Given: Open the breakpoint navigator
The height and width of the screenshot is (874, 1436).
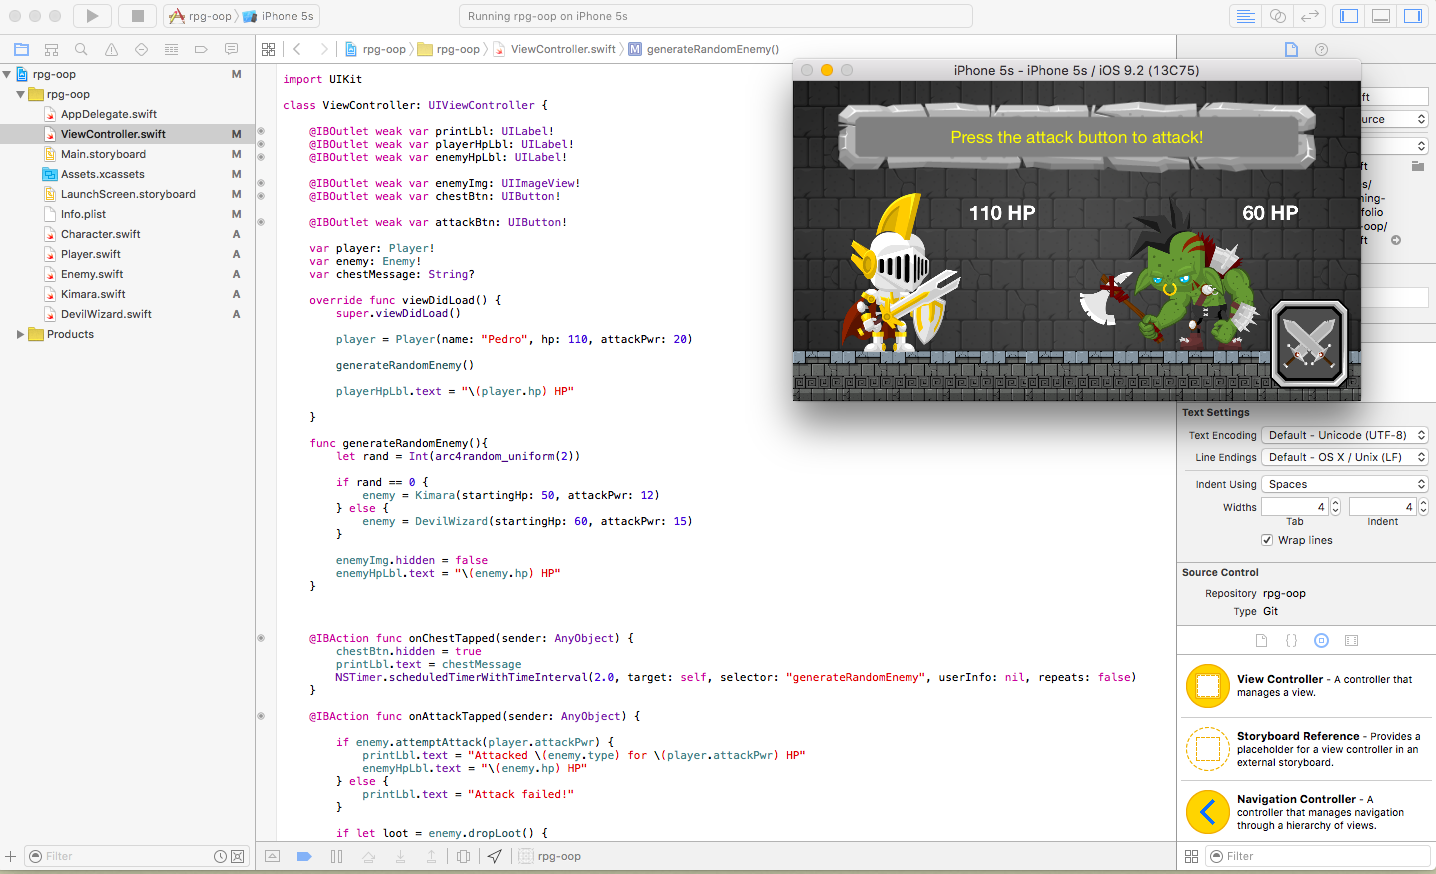Looking at the screenshot, I should tap(201, 49).
